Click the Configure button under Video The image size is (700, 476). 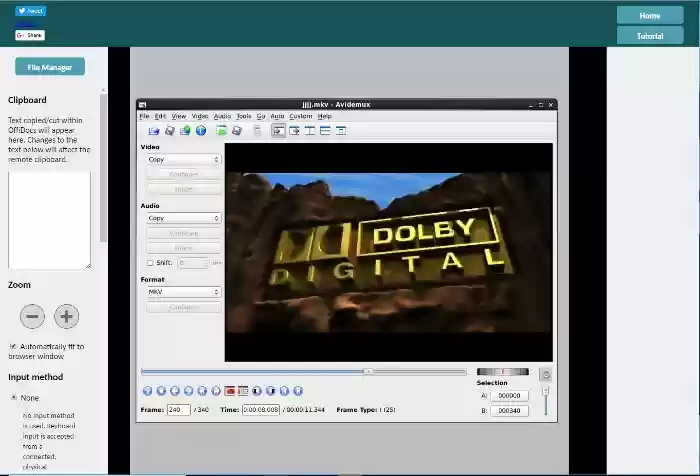point(183,174)
